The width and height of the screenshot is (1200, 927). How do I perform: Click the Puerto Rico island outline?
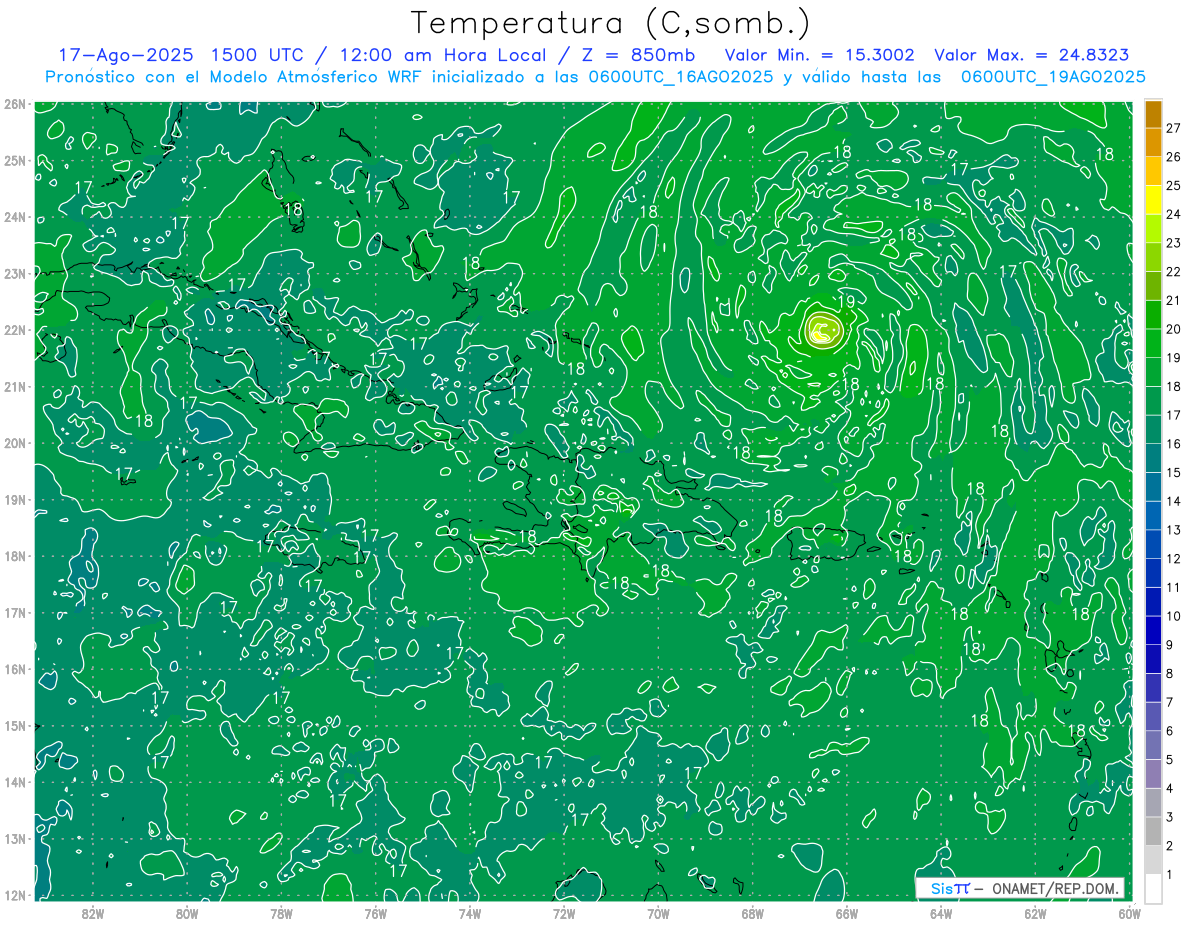[x=825, y=543]
